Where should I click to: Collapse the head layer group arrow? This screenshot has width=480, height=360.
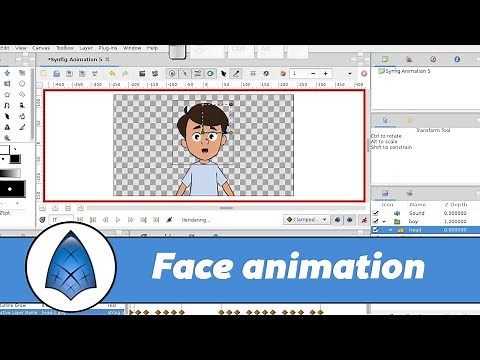coord(391,230)
